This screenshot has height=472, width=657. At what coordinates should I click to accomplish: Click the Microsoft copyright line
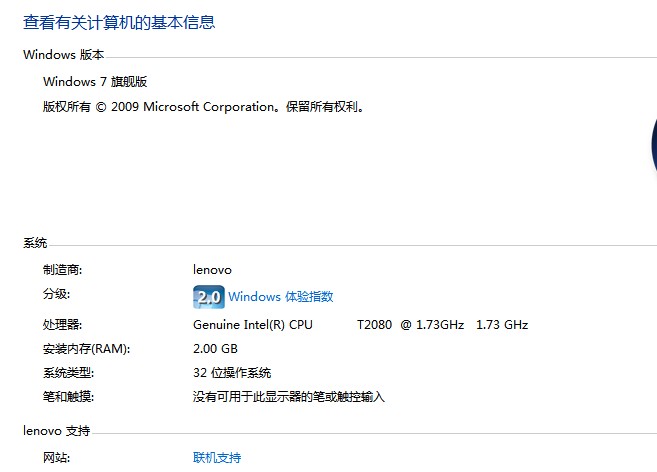203,107
